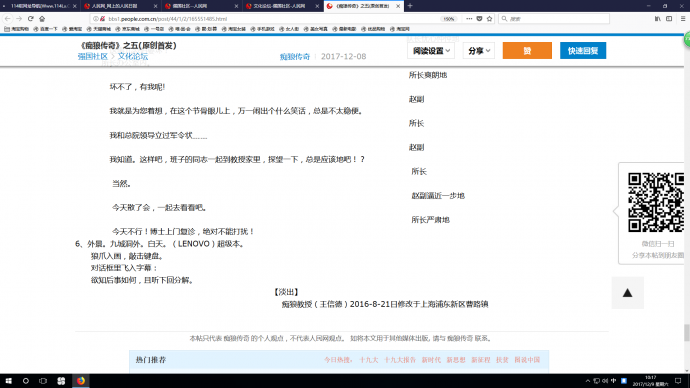Screen dimensions: 690x388
Task: Open the 文化论坛 breadcrumb link
Action: click(132, 56)
